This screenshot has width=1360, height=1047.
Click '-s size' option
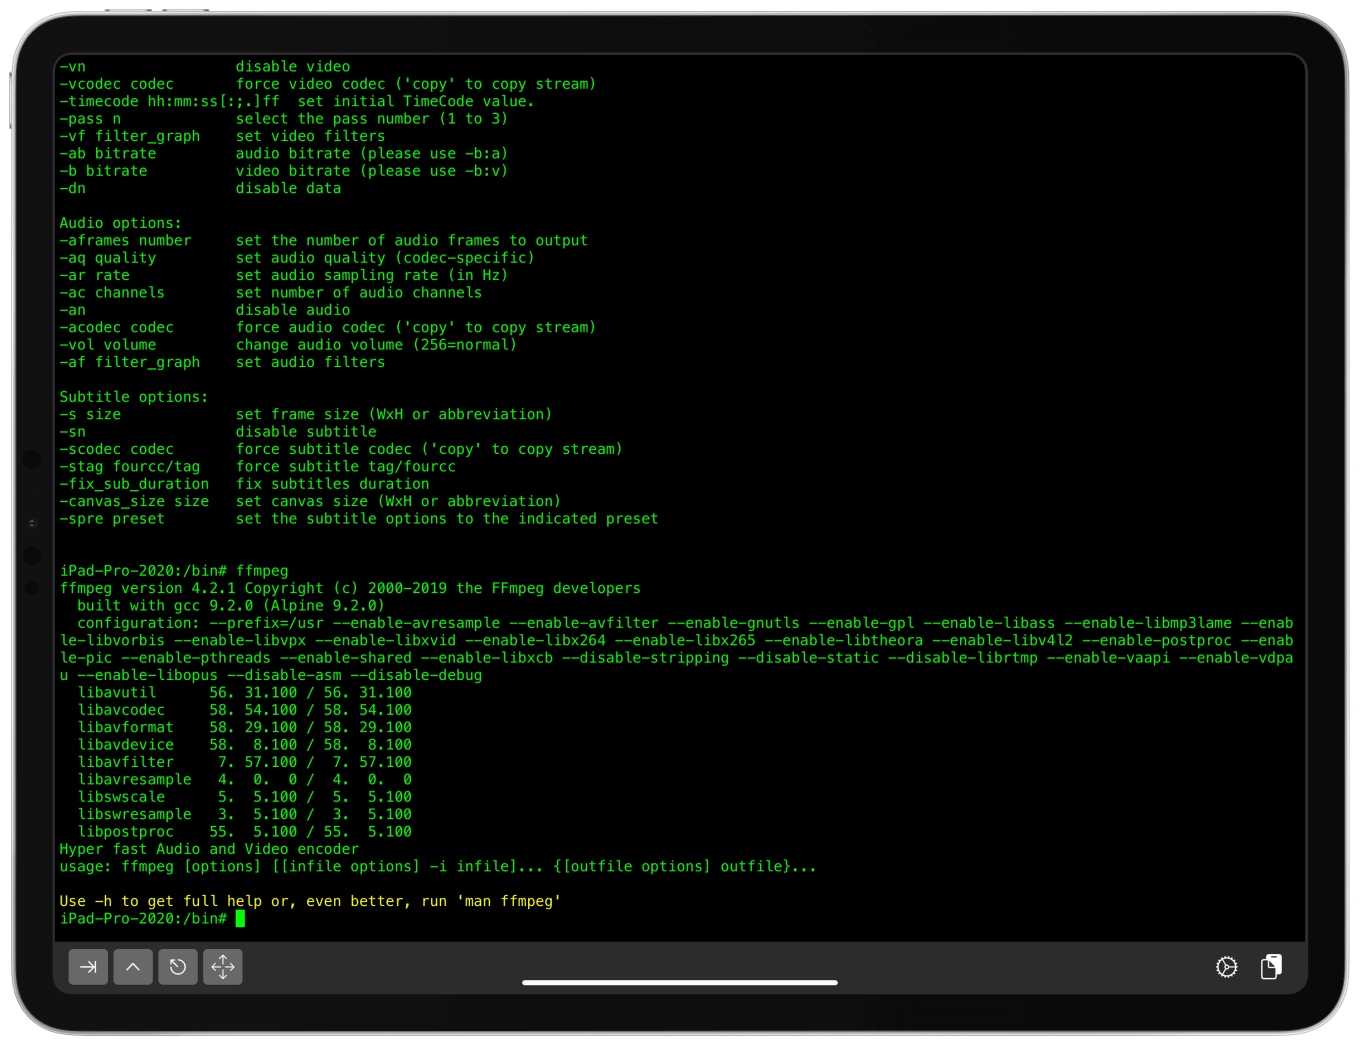coord(90,414)
